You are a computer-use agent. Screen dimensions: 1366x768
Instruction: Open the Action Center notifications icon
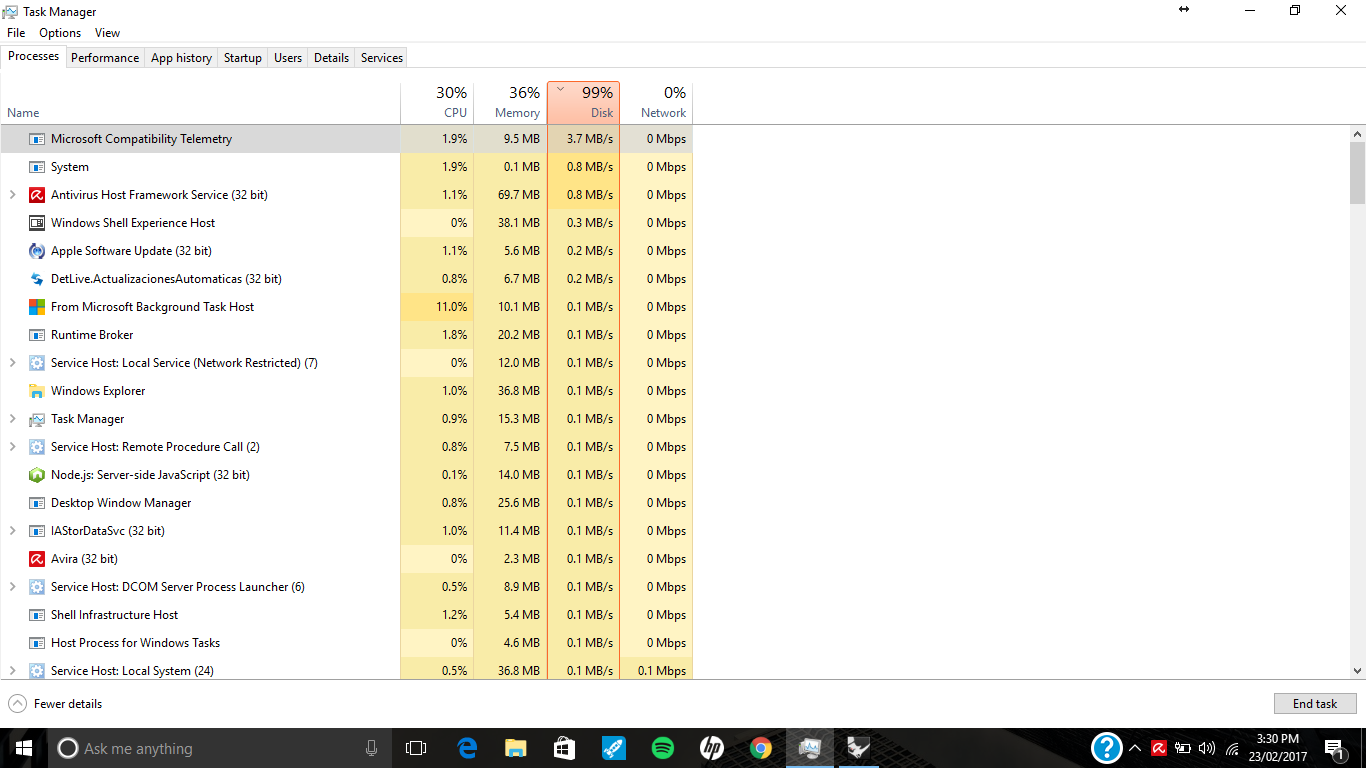point(1334,748)
